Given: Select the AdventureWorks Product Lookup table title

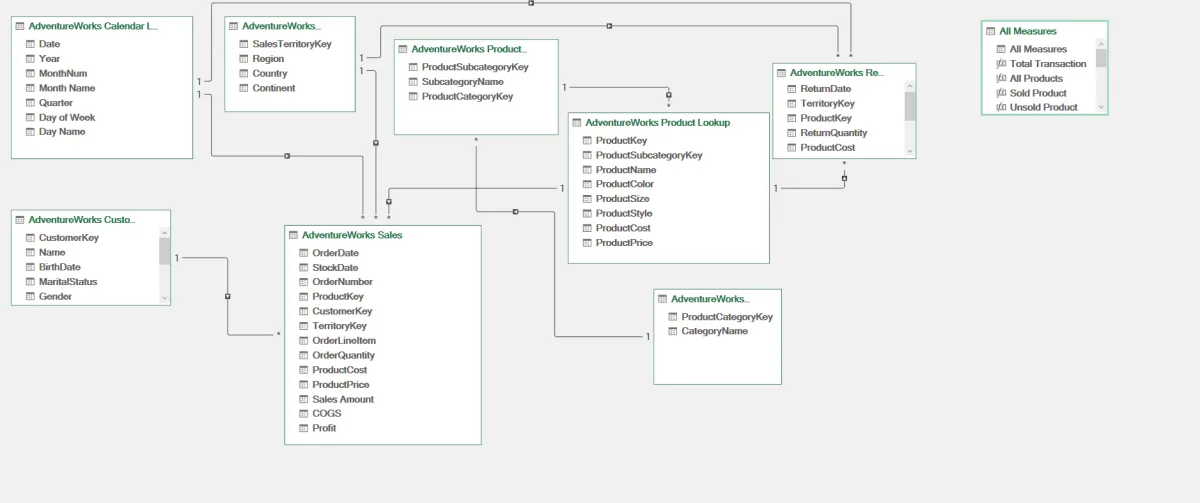Looking at the screenshot, I should [657, 122].
